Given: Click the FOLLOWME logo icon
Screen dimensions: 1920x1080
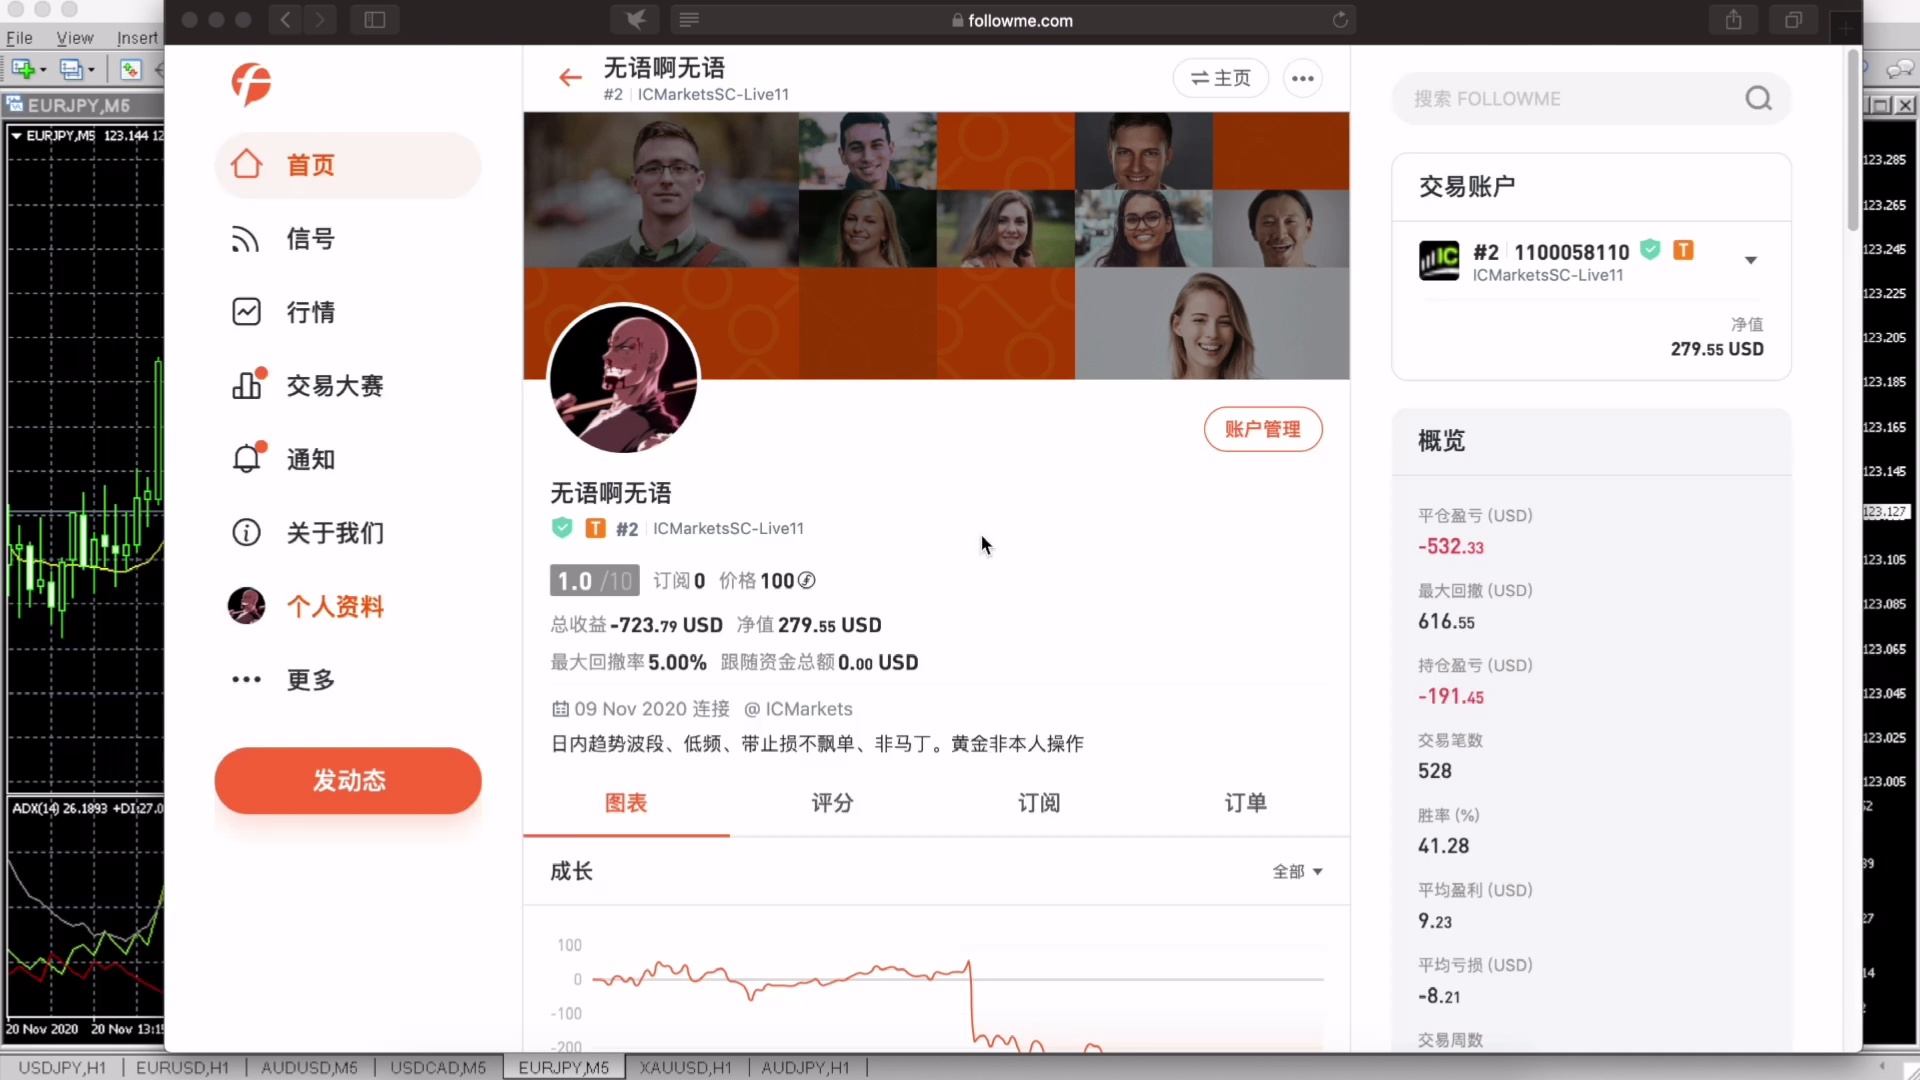Looking at the screenshot, I should [251, 84].
